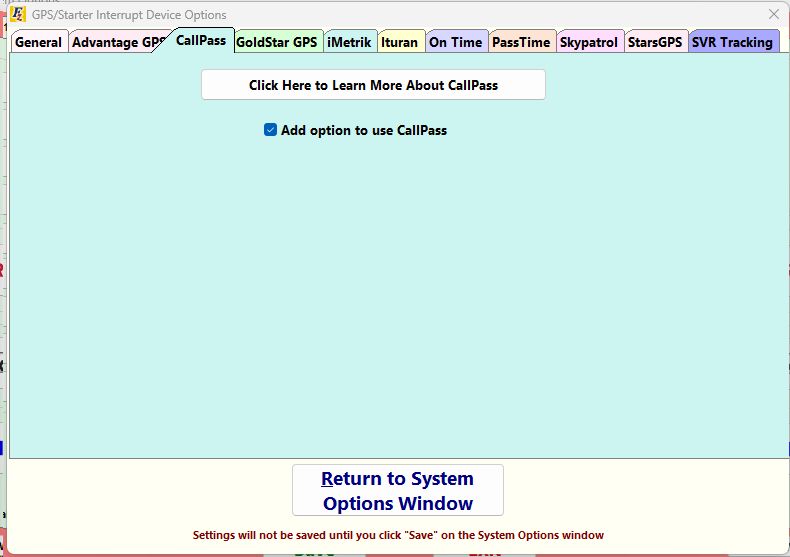Viewport: 790px width, 557px height.
Task: Click the window title bar text
Action: (129, 15)
